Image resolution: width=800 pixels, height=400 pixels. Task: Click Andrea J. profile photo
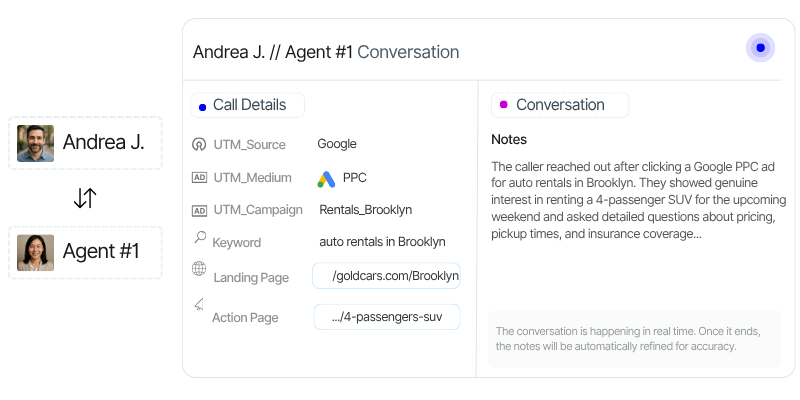pos(35,143)
